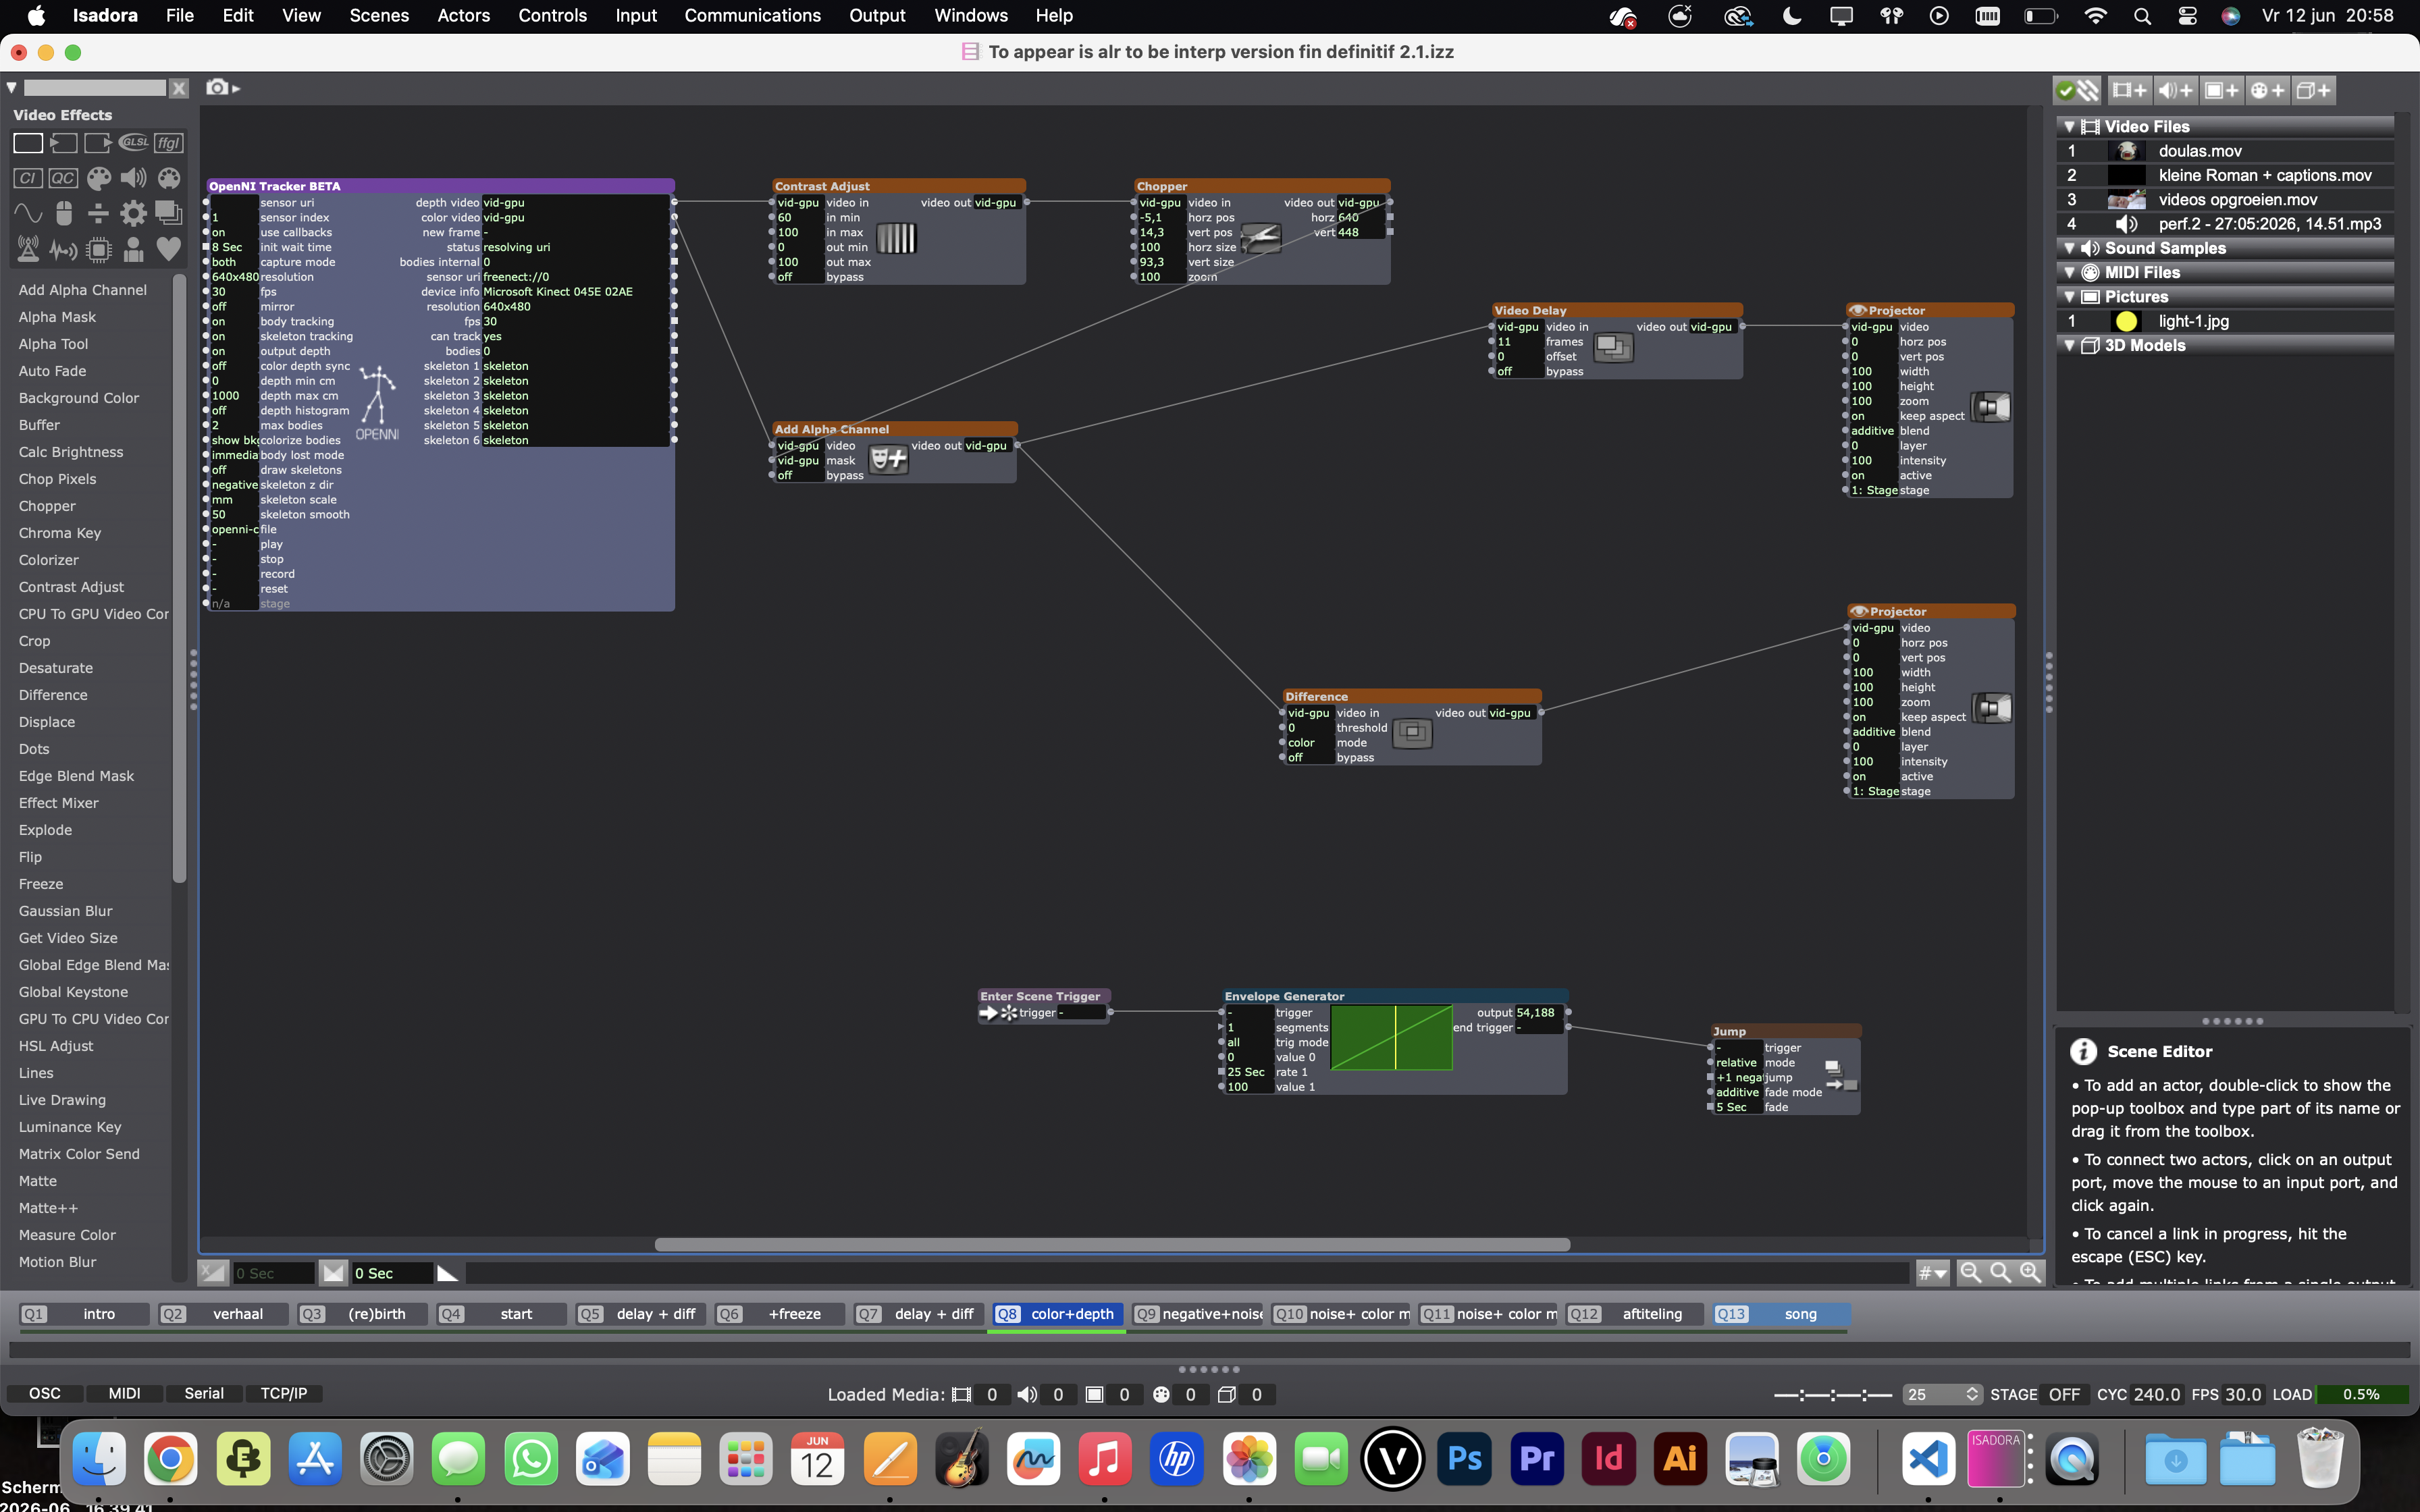Toggle Video Delay bypass off value

(1518, 371)
